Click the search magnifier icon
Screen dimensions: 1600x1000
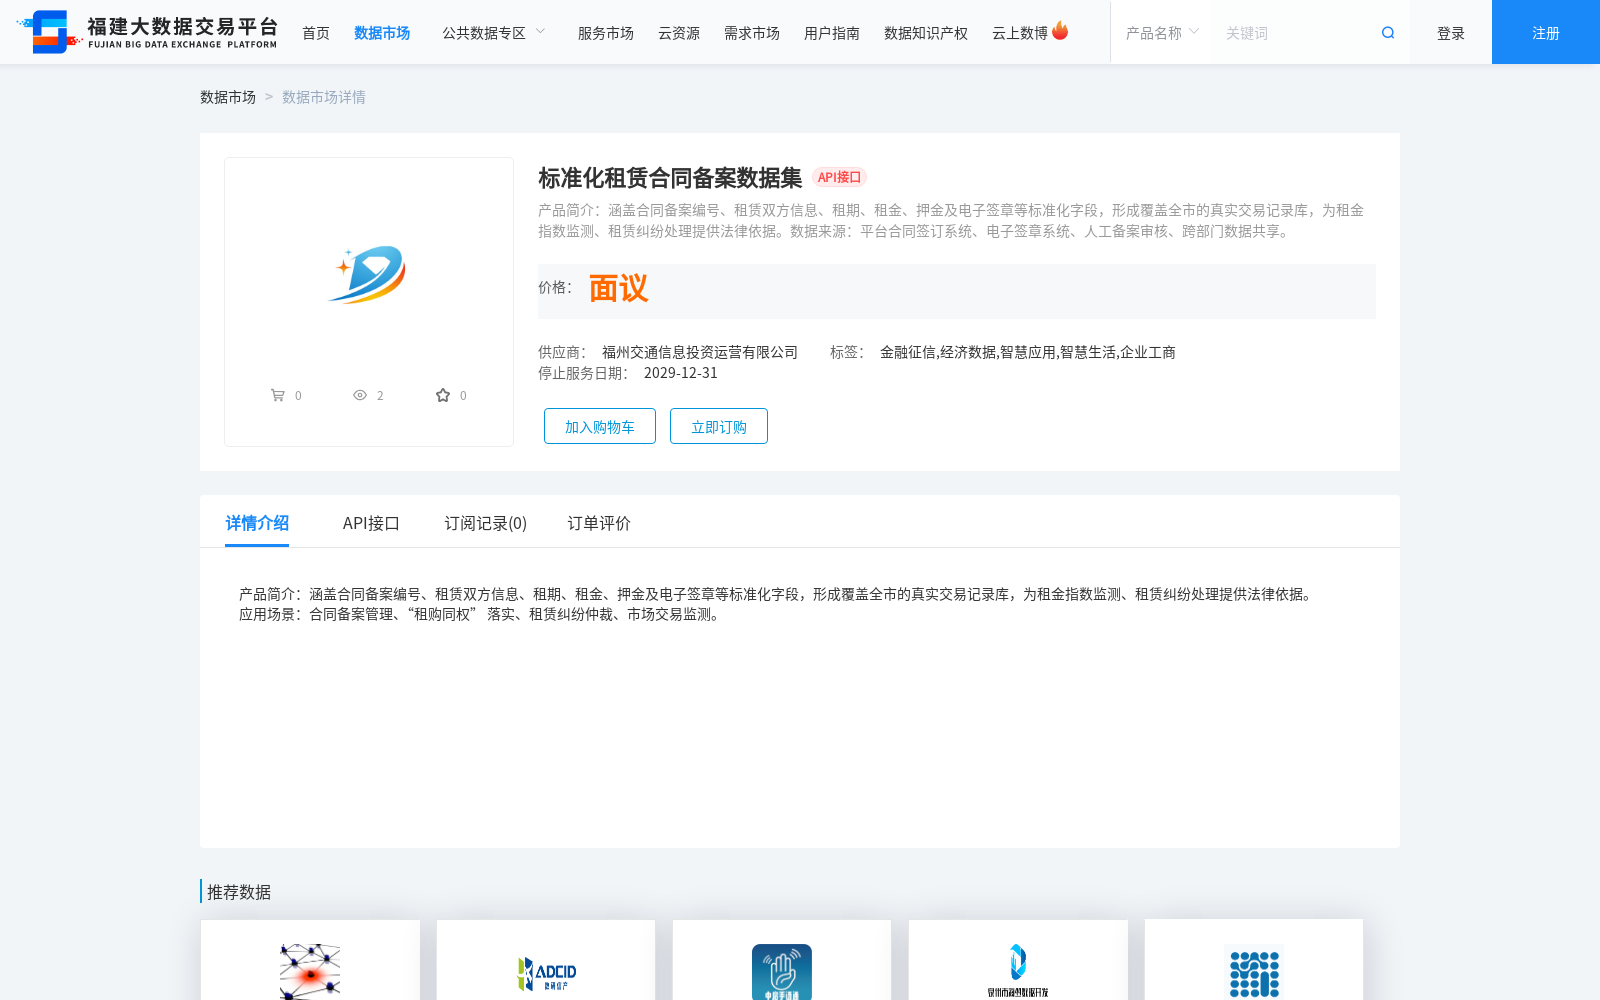tap(1388, 33)
